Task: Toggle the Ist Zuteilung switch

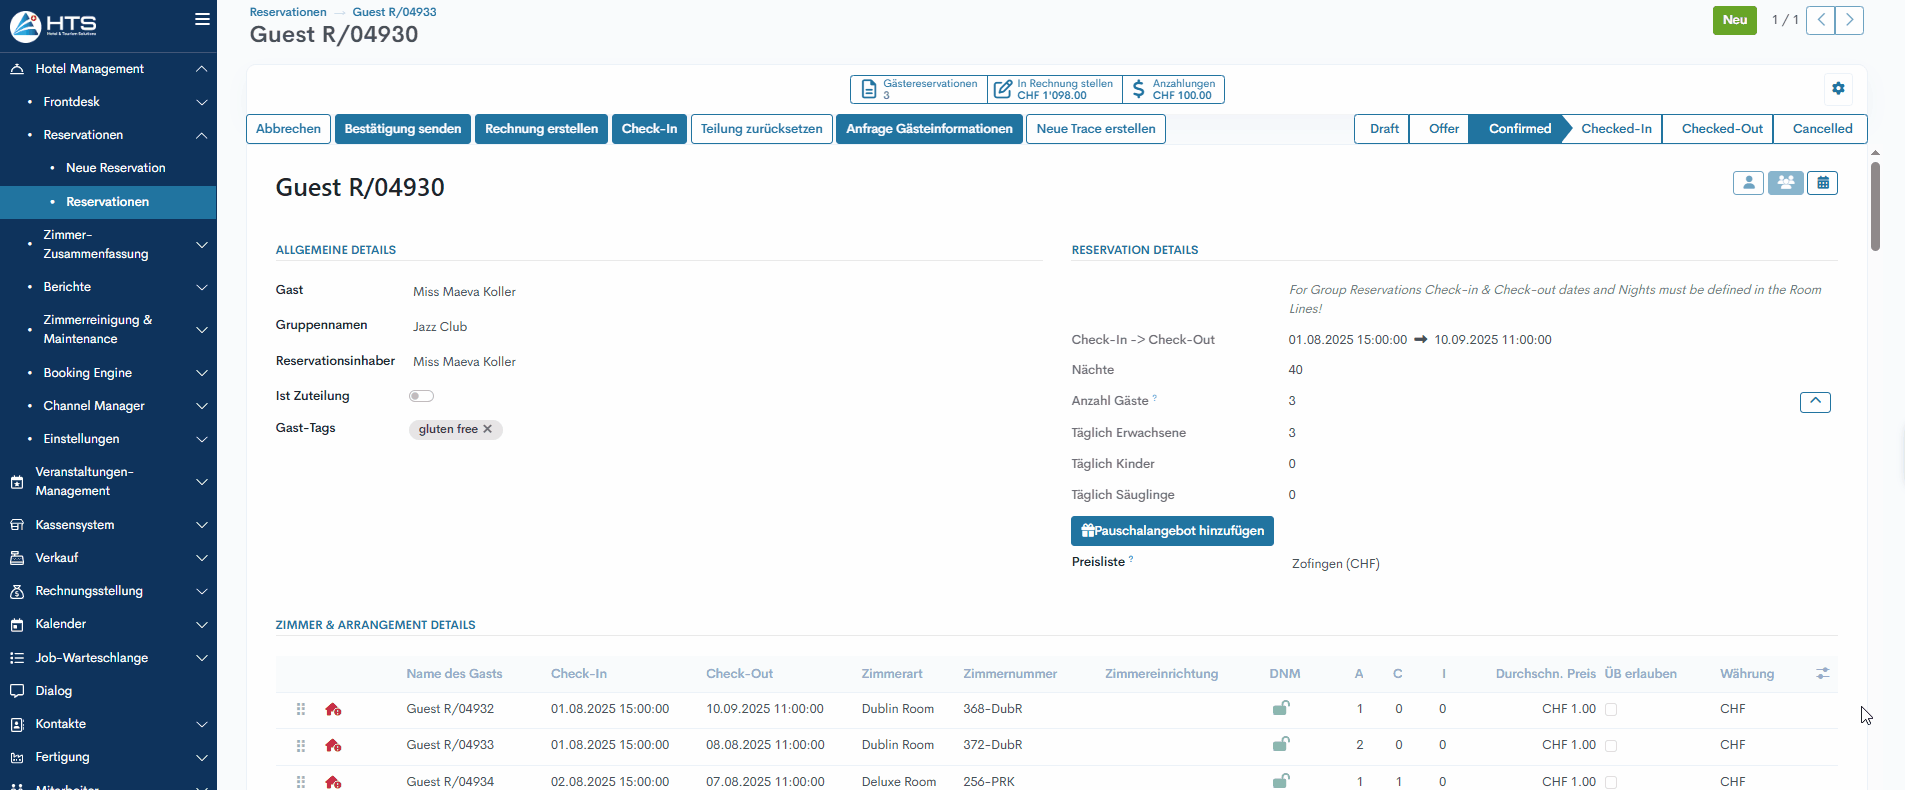Action: (x=421, y=396)
